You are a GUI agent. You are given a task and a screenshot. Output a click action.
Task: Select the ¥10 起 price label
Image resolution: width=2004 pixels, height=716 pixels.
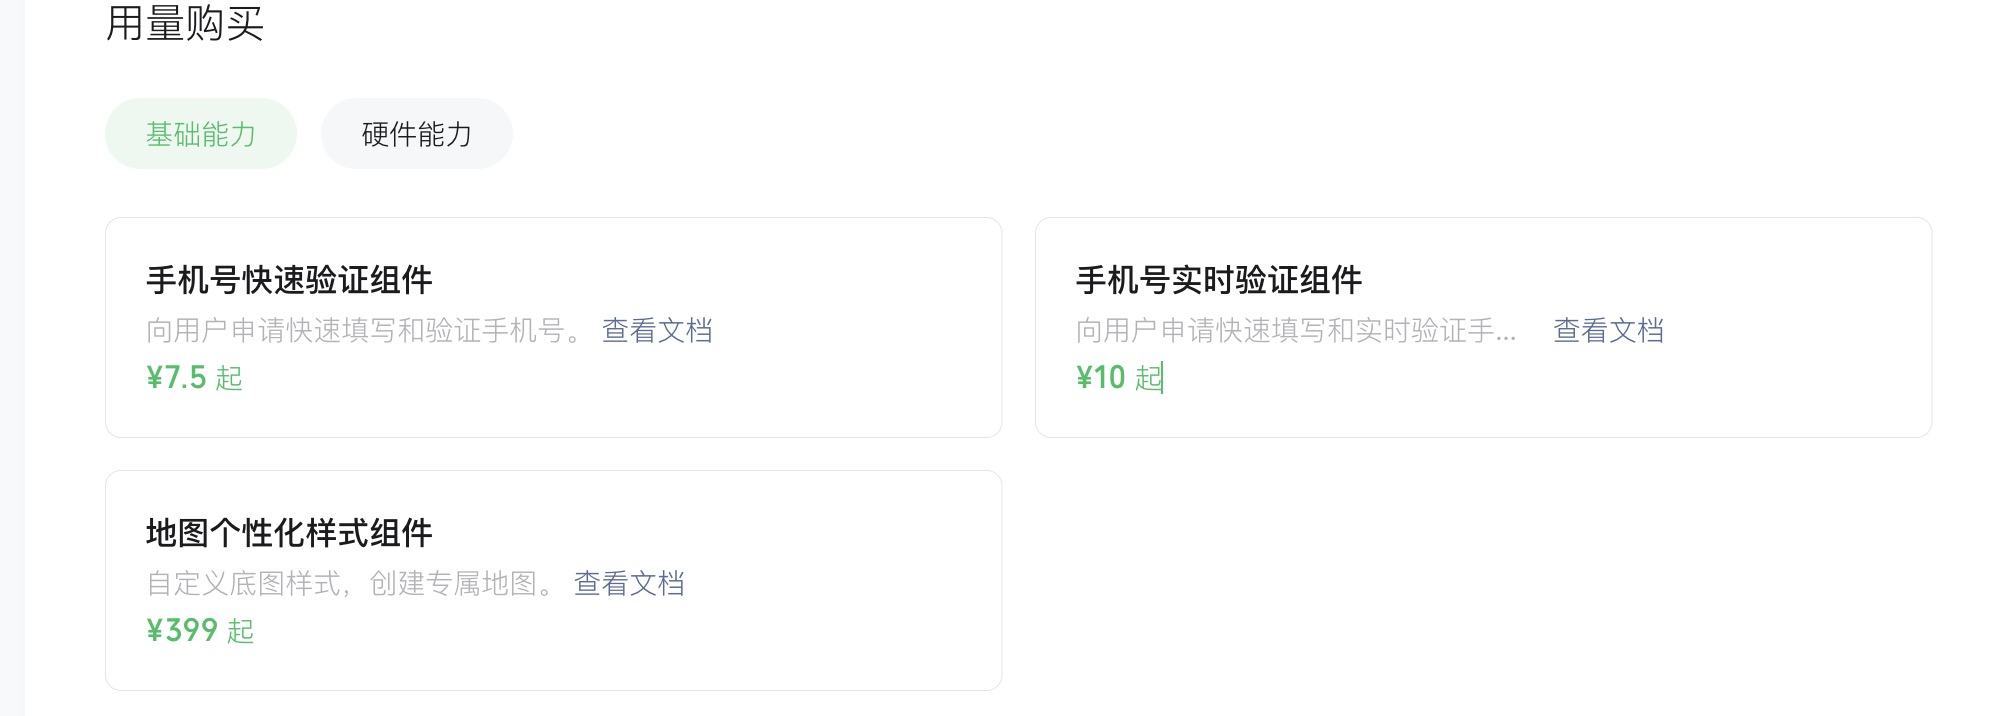(x=1119, y=378)
